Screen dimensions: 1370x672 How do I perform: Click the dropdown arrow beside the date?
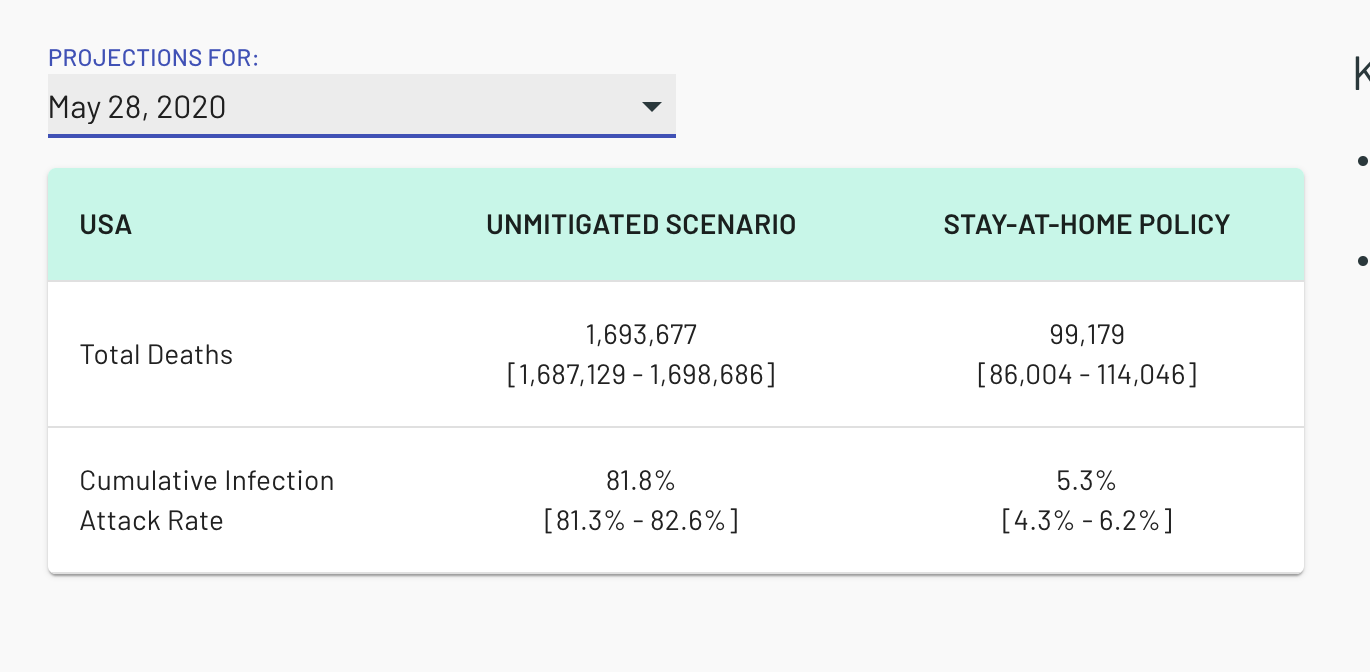click(651, 106)
